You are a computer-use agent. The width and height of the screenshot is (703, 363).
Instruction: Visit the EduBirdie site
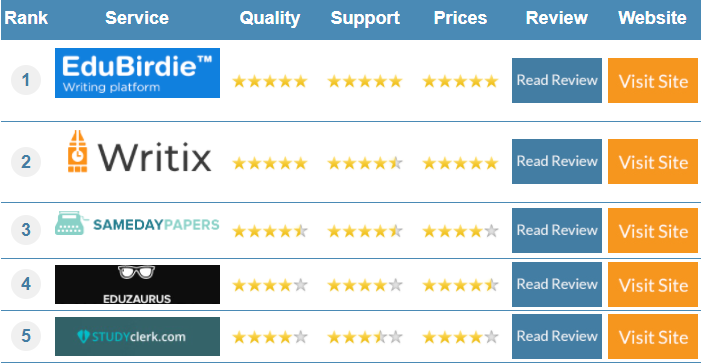[x=653, y=80]
